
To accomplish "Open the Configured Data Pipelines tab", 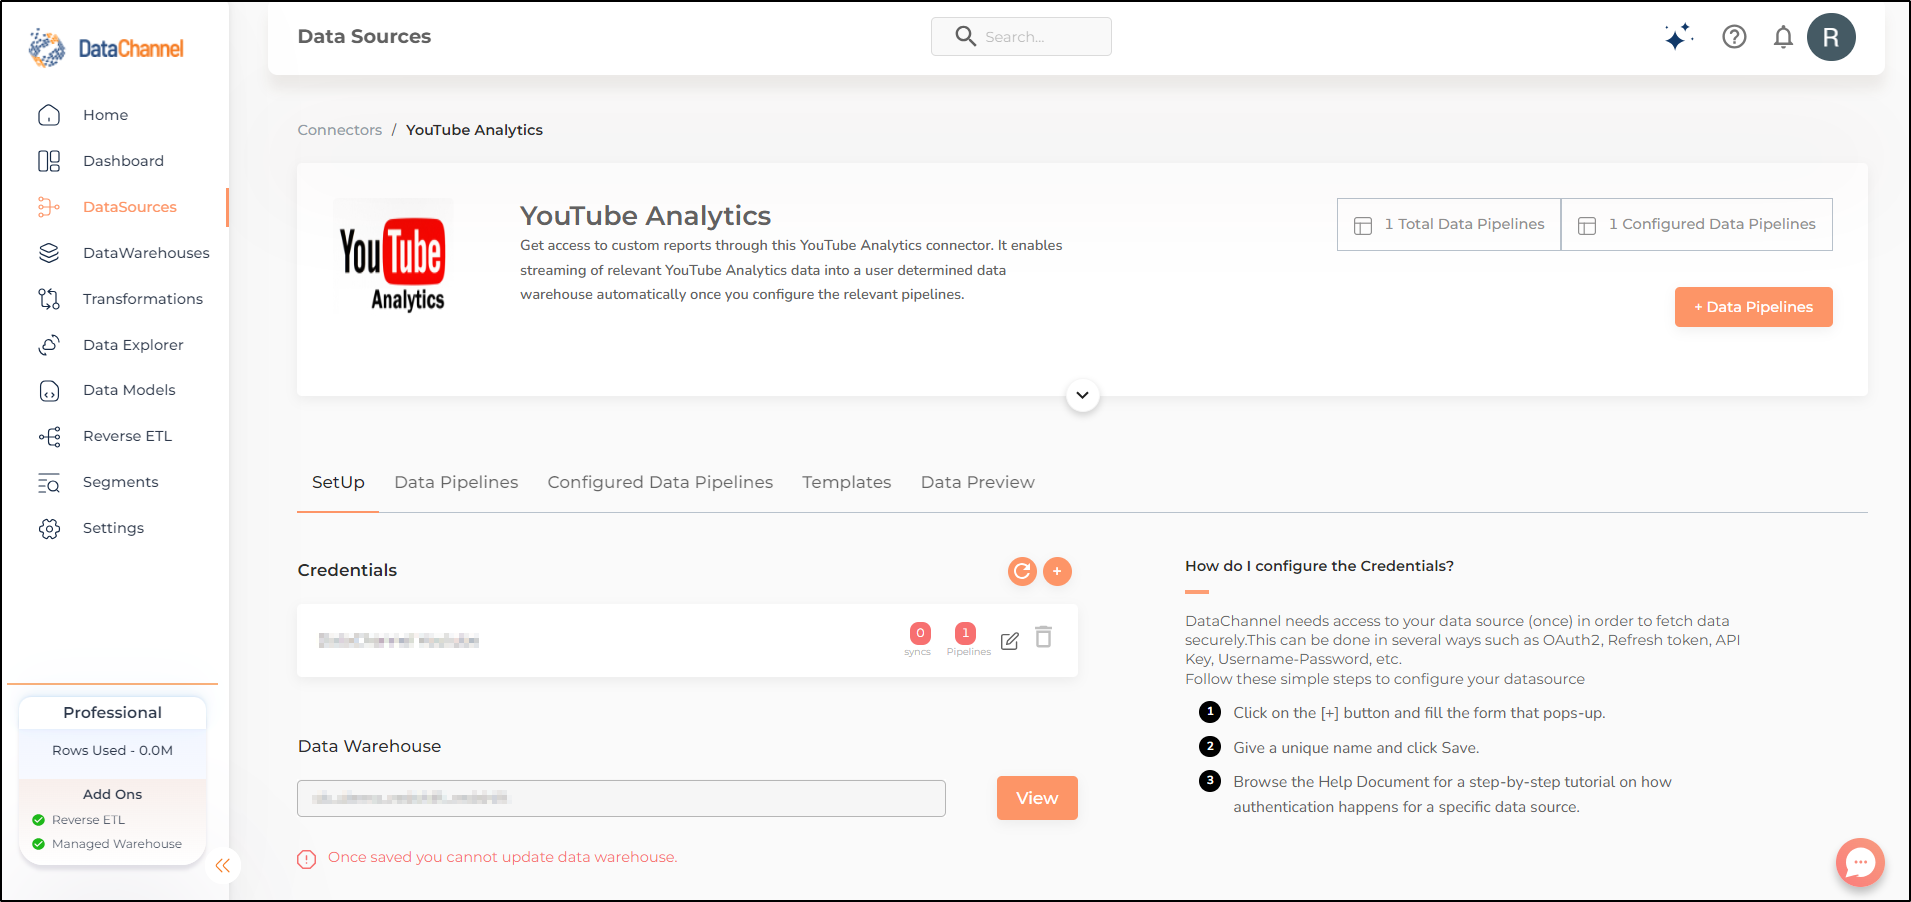I will point(660,482).
